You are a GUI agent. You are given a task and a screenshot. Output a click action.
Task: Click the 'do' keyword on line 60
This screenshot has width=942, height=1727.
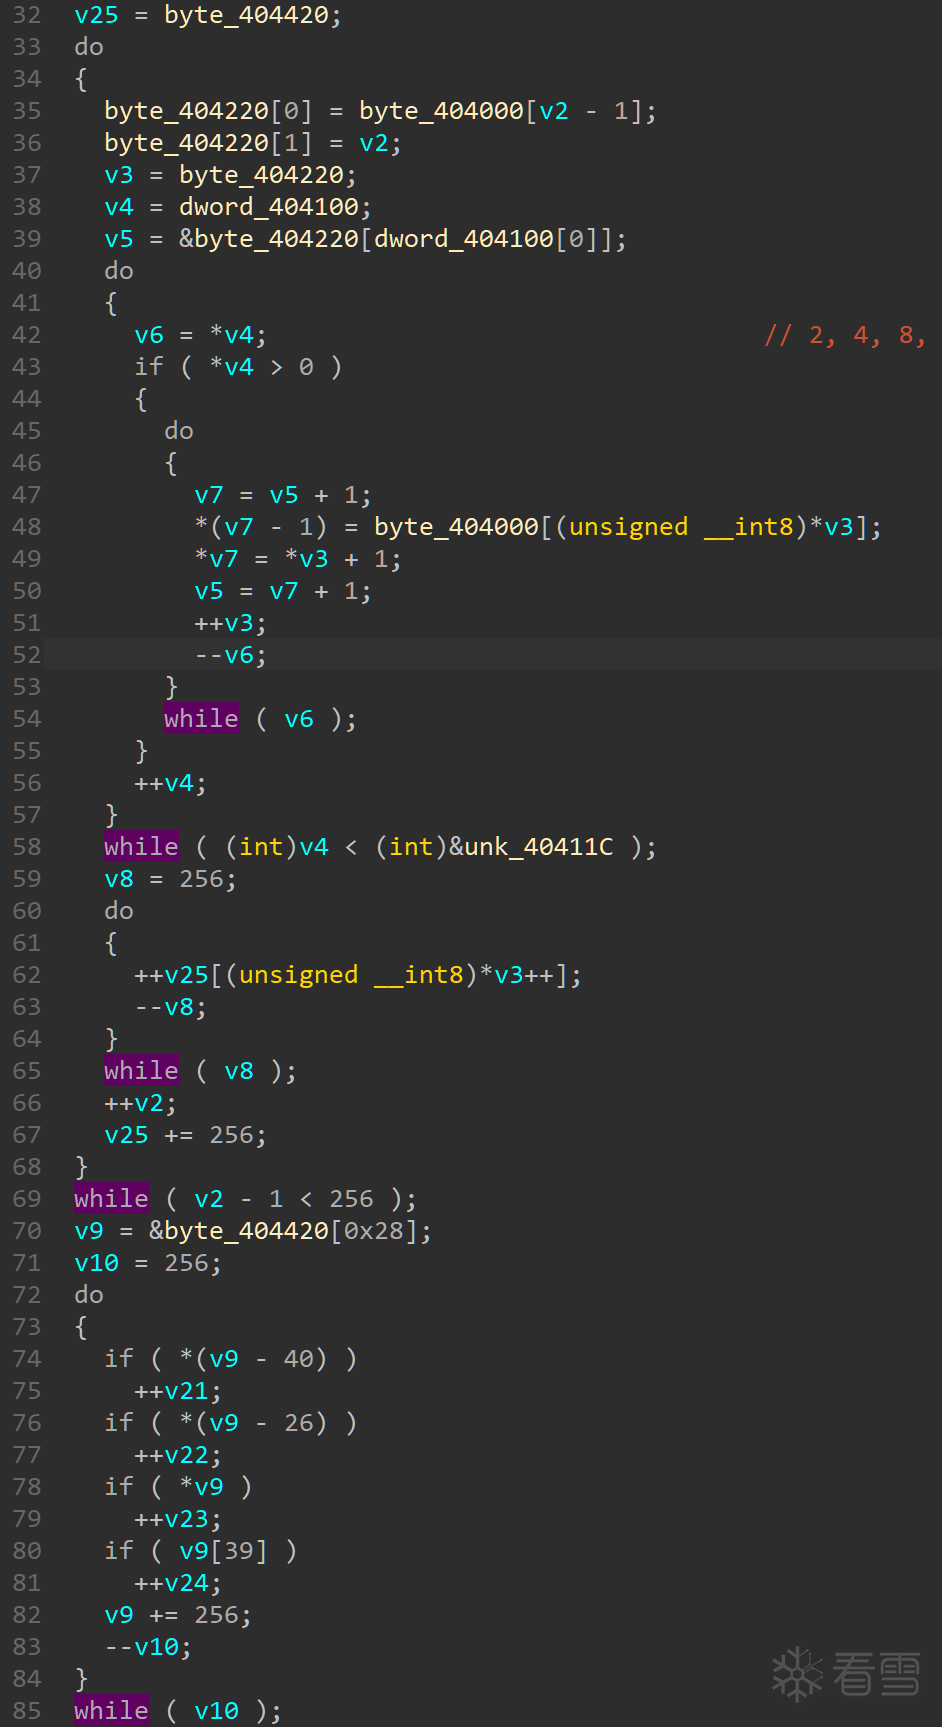119,911
